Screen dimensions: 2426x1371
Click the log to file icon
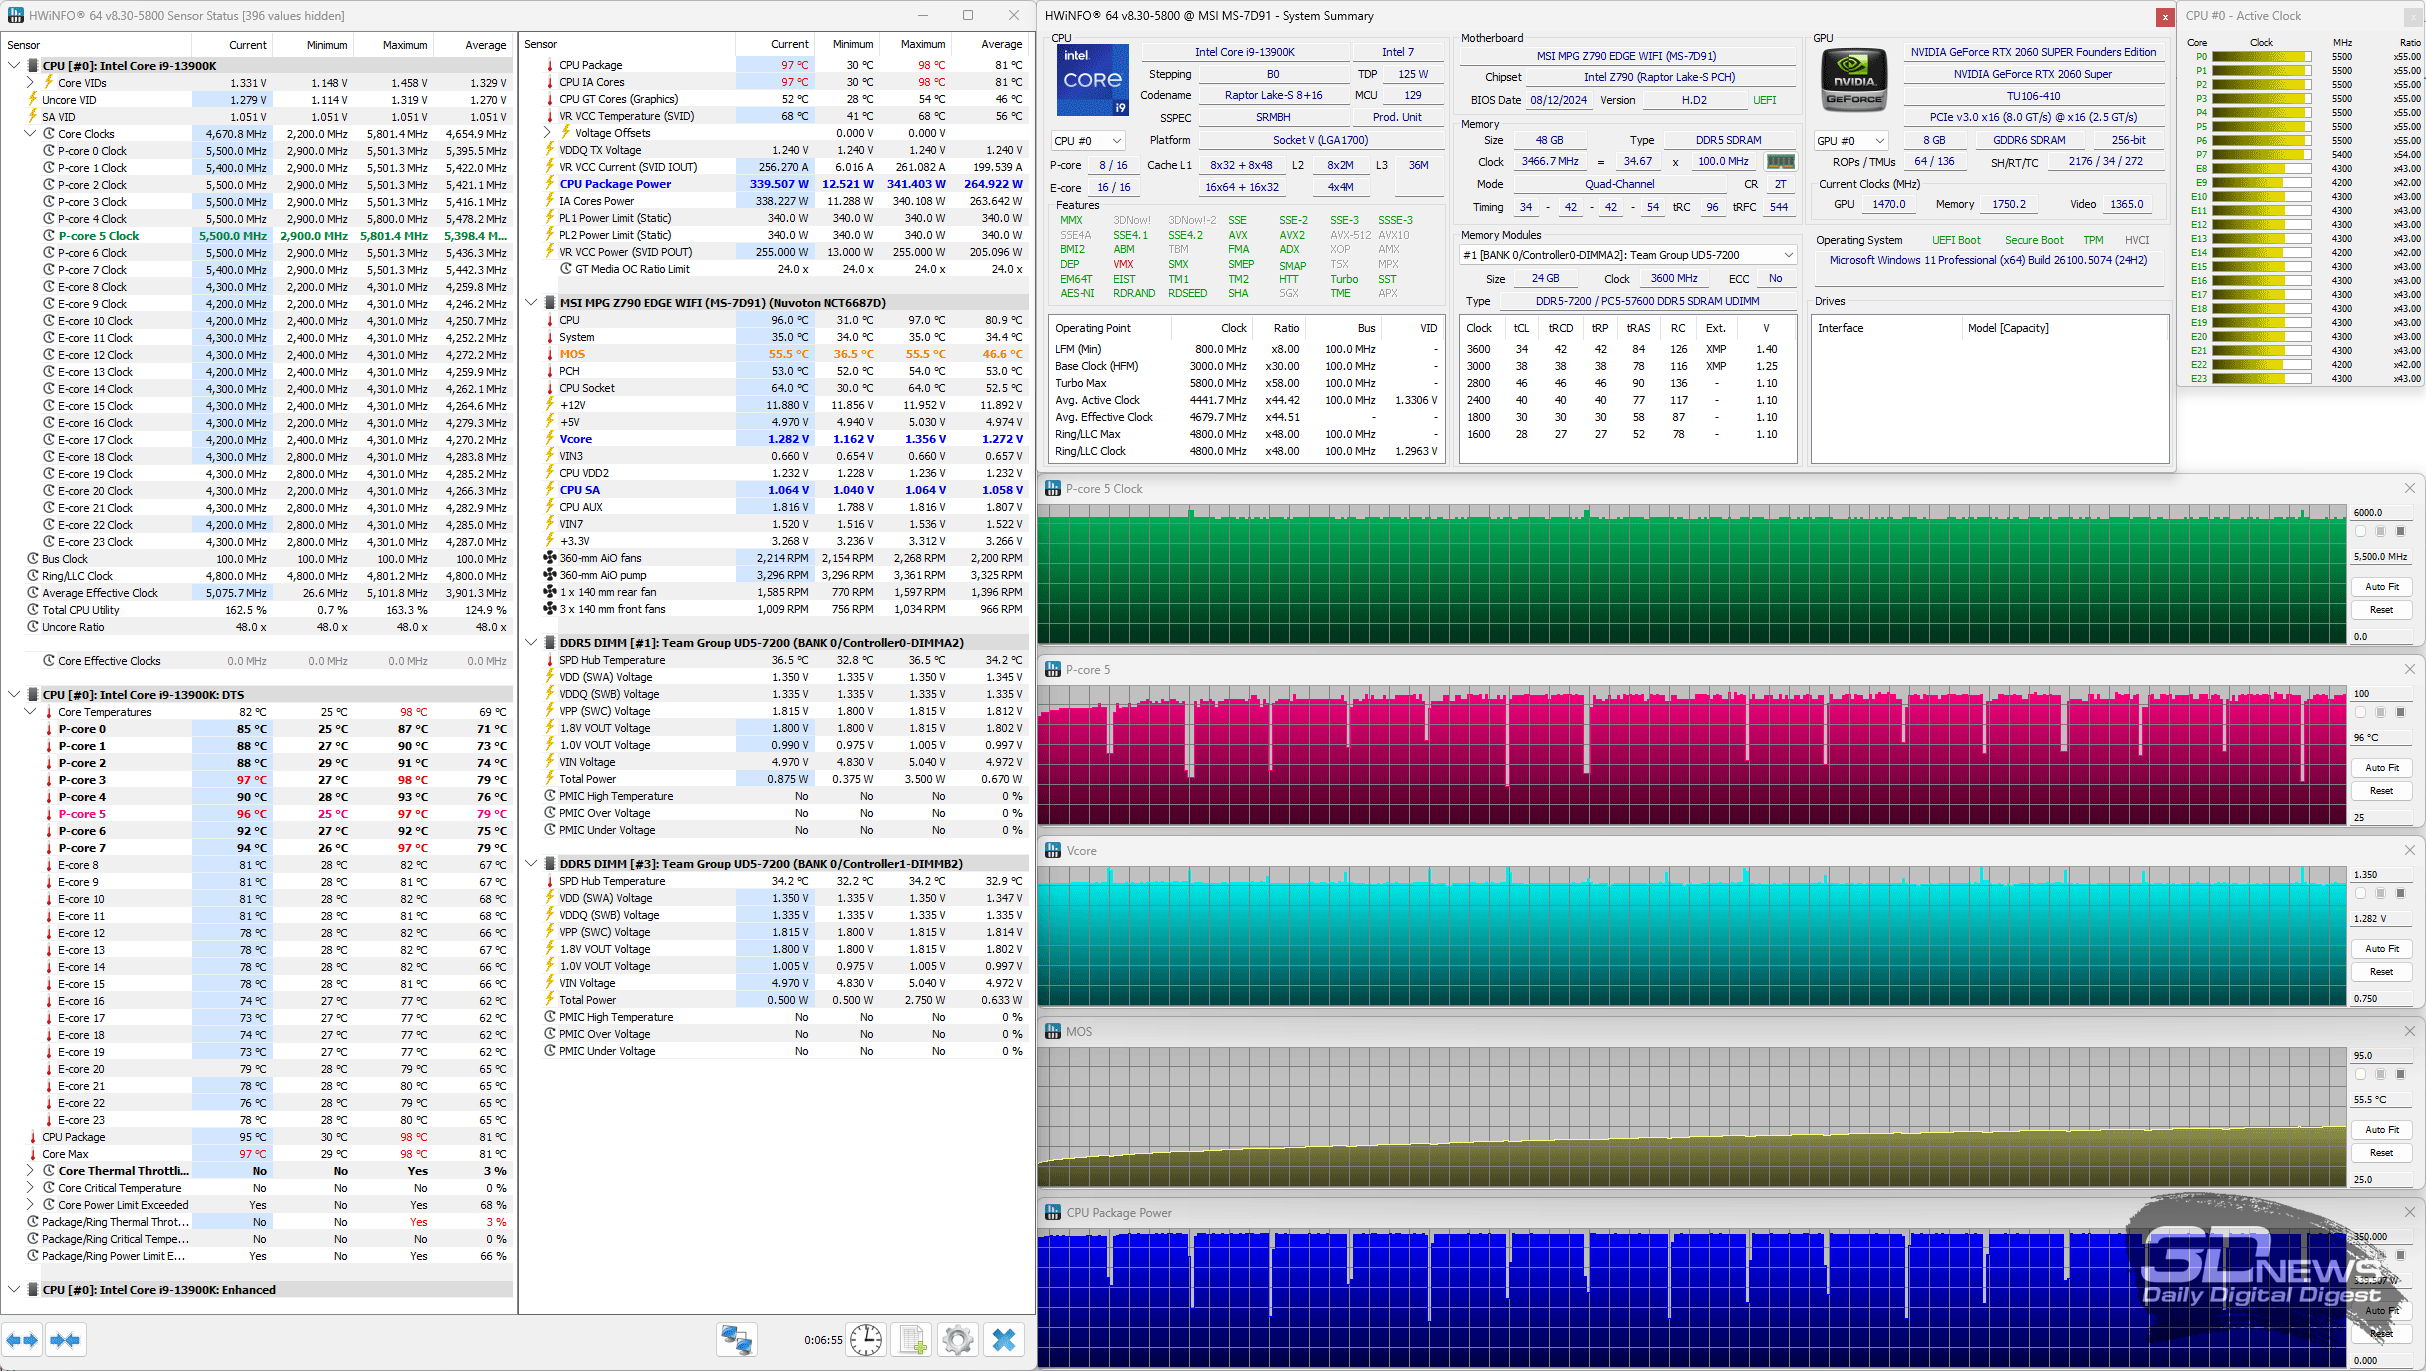point(913,1340)
